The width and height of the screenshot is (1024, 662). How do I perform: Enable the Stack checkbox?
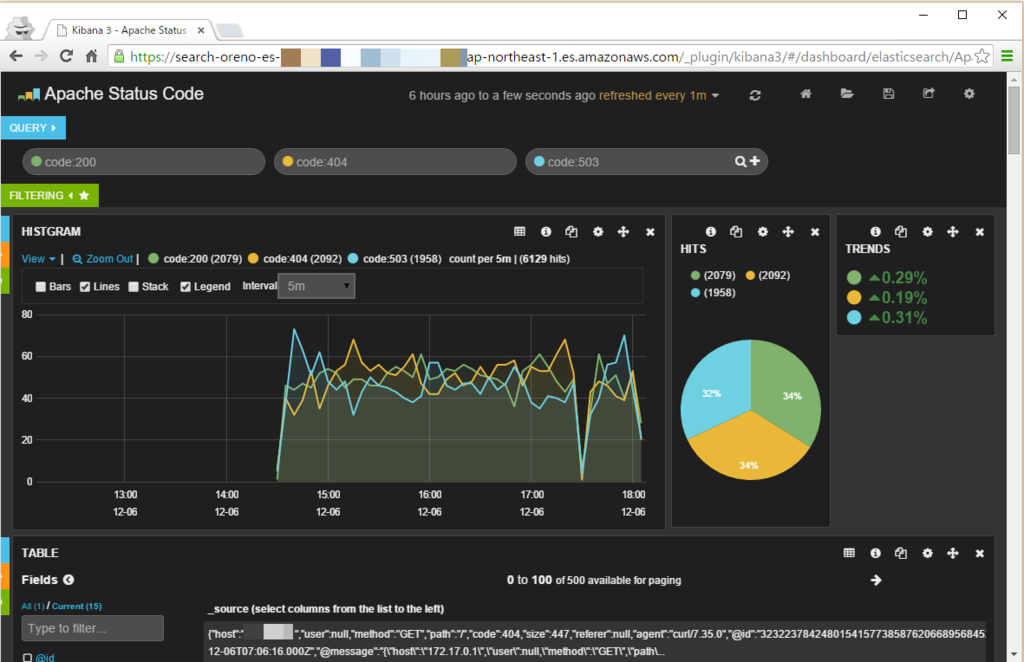(133, 287)
